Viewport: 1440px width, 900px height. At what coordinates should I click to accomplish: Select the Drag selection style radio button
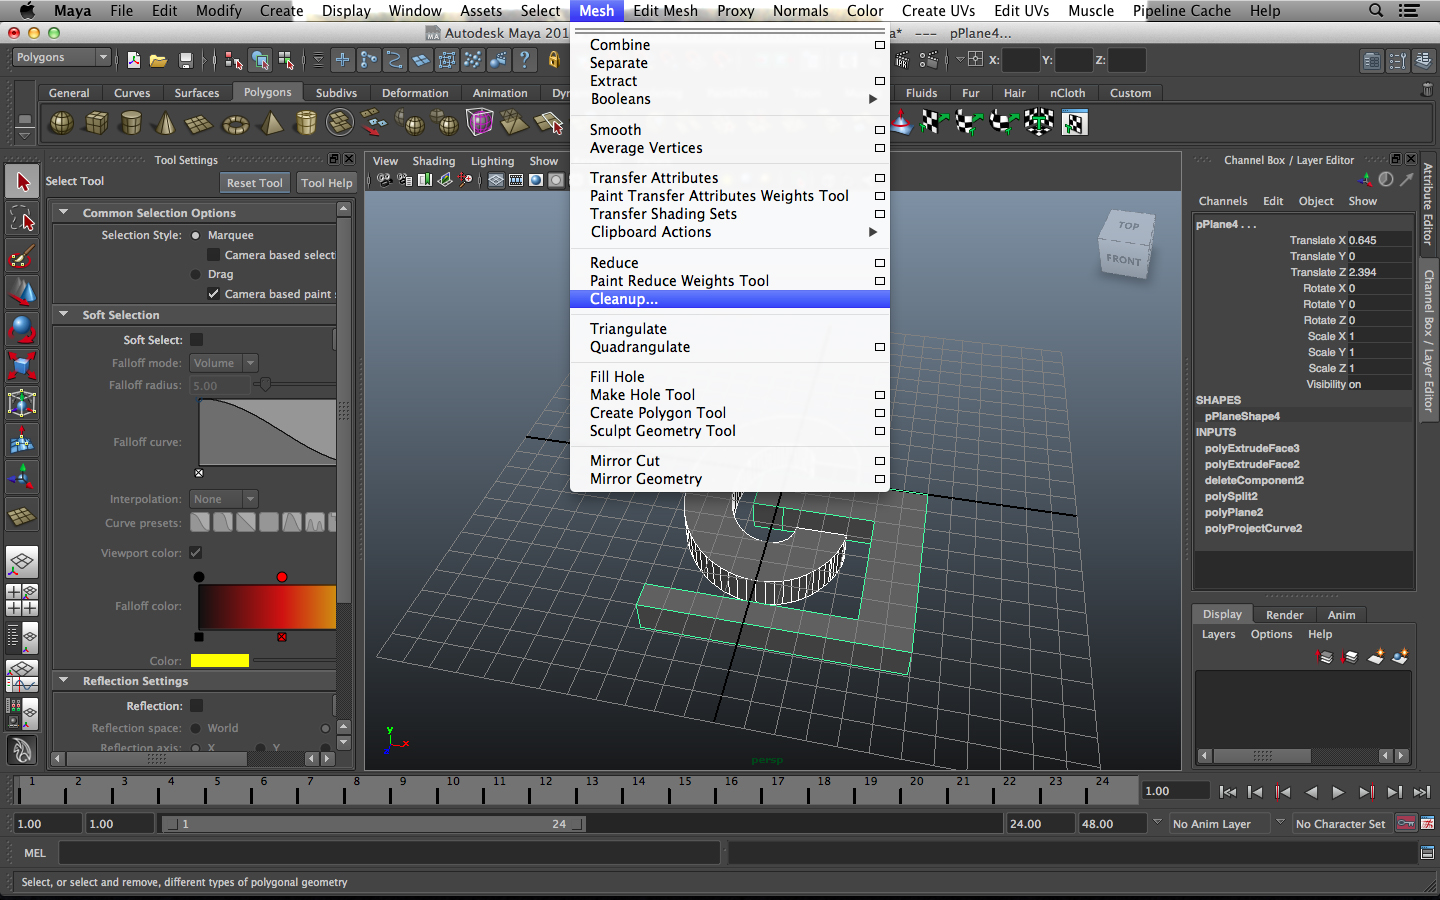[x=196, y=274]
